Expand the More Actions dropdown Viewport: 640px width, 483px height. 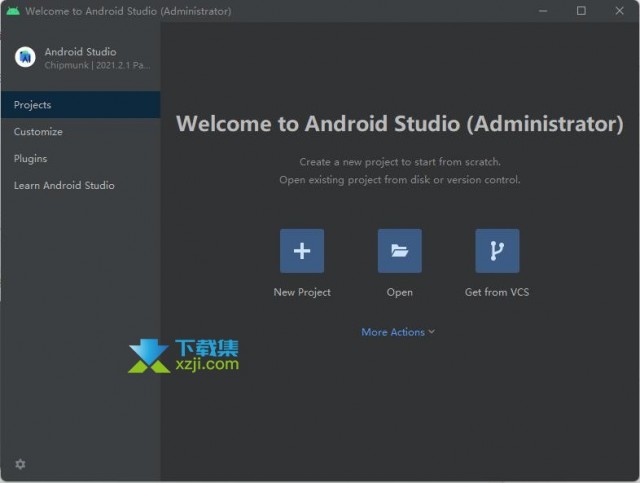(398, 332)
